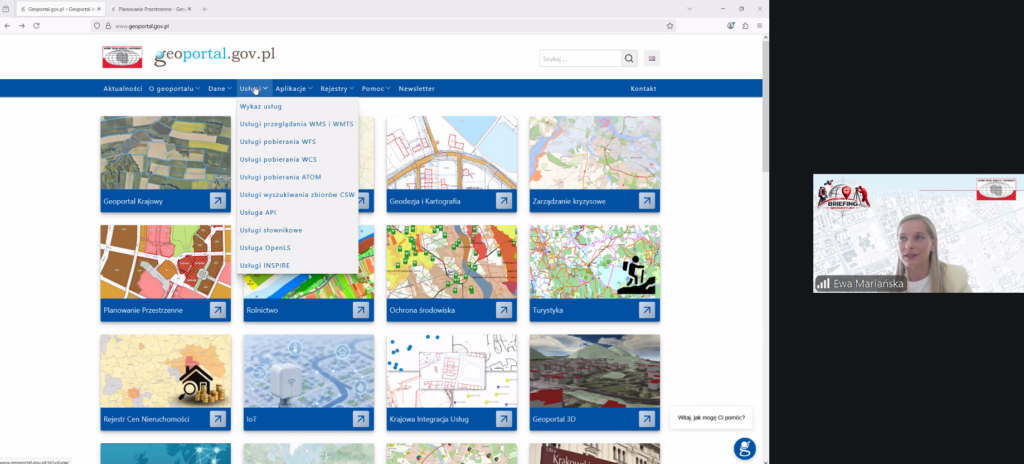The width and height of the screenshot is (1024, 464).
Task: Reload the page with refresh icon
Action: click(37, 25)
